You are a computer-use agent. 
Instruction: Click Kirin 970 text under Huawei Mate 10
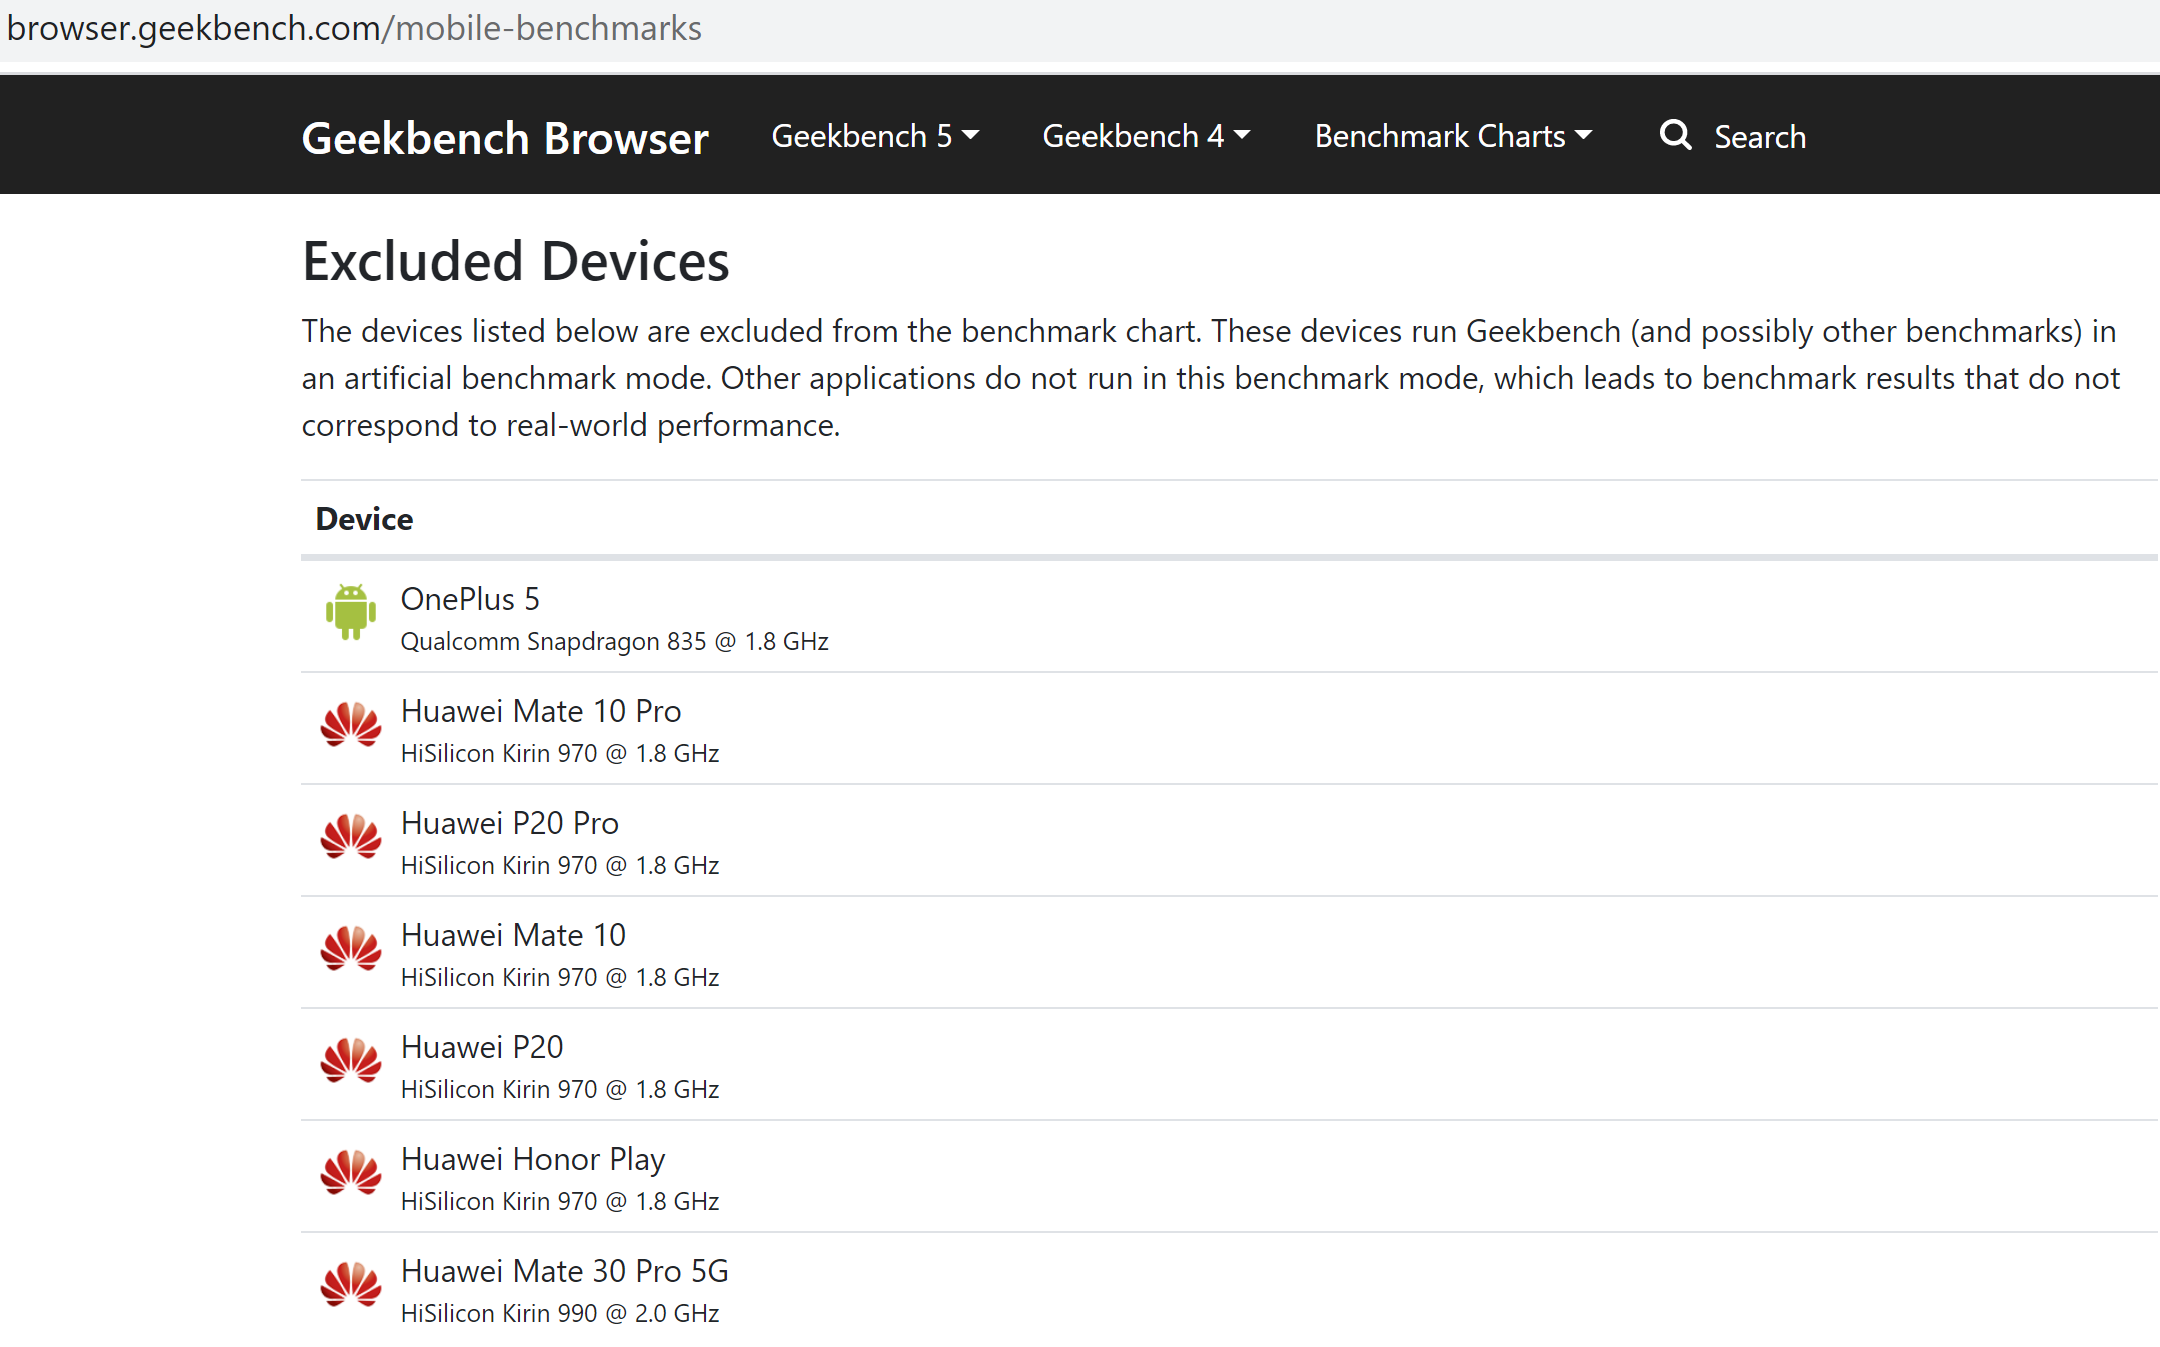click(x=560, y=977)
